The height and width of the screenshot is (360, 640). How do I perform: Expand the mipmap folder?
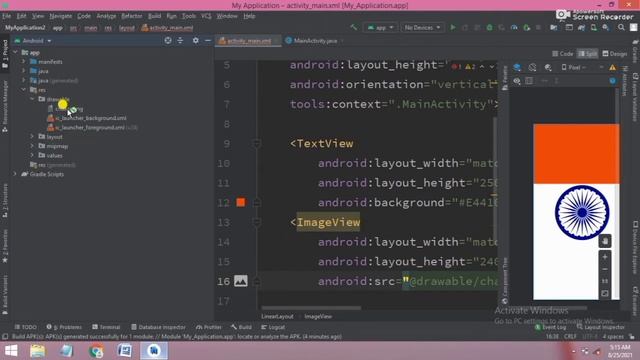32,146
